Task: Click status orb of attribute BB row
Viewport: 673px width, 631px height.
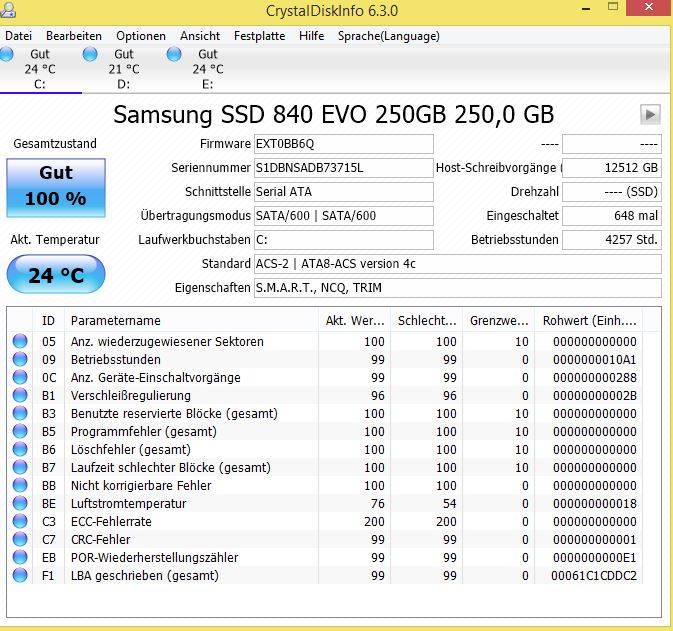Action: pos(20,485)
